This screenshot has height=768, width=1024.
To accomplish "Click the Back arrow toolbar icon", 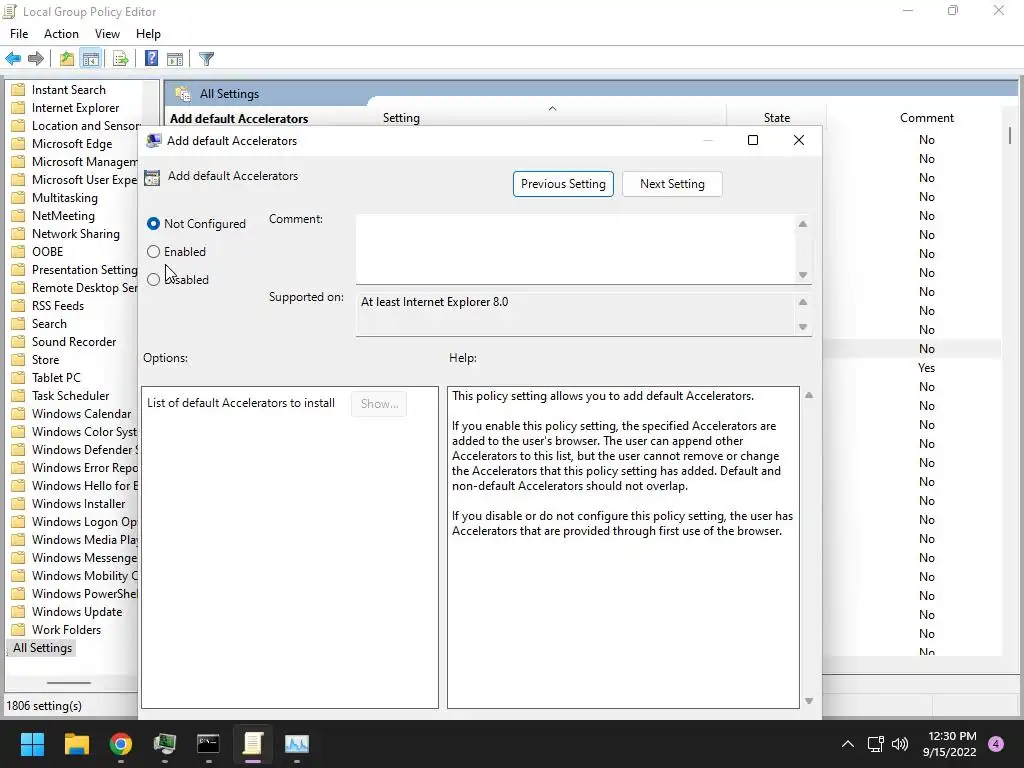I will click(x=13, y=59).
